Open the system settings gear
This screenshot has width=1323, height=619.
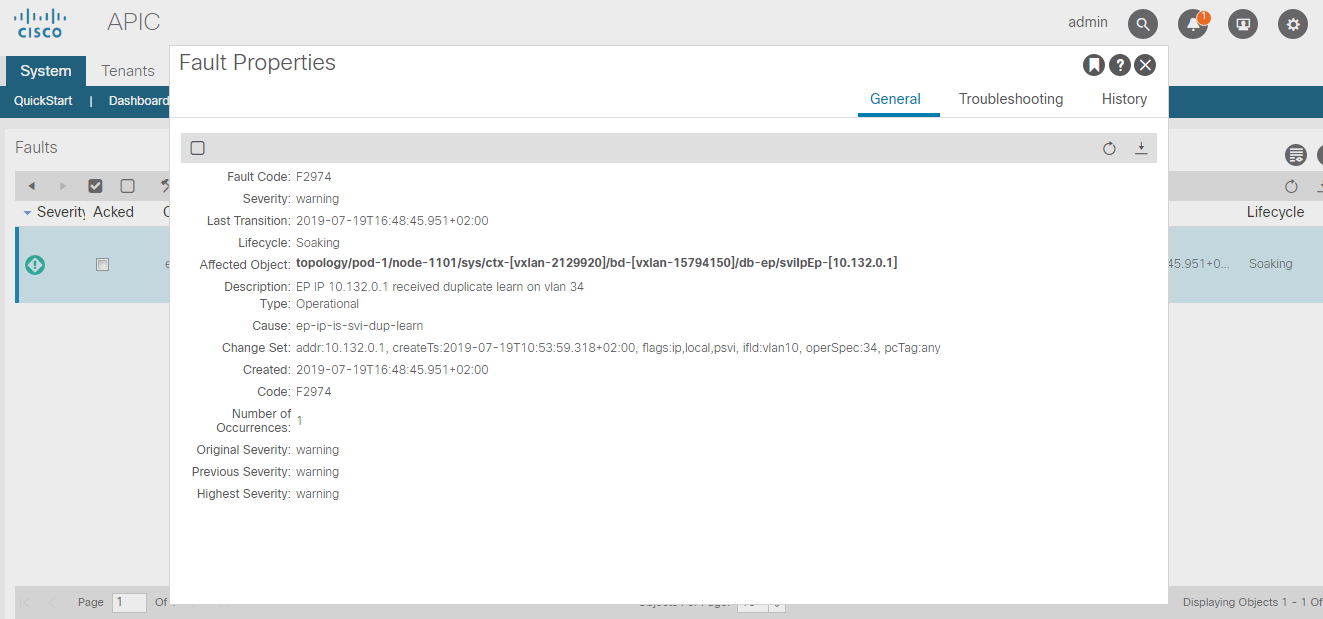pyautogui.click(x=1292, y=23)
